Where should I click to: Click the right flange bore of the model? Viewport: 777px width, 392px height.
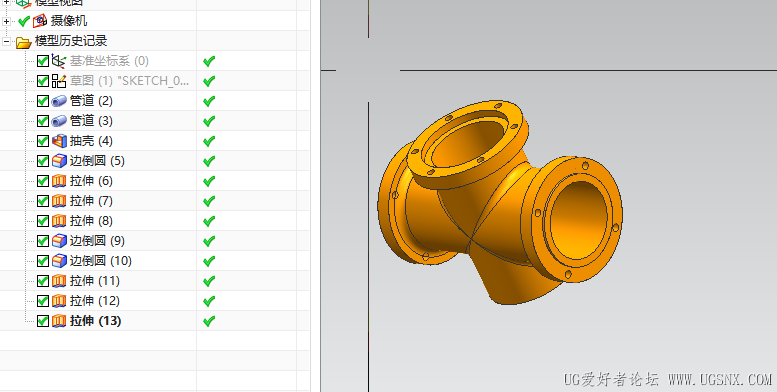point(578,220)
